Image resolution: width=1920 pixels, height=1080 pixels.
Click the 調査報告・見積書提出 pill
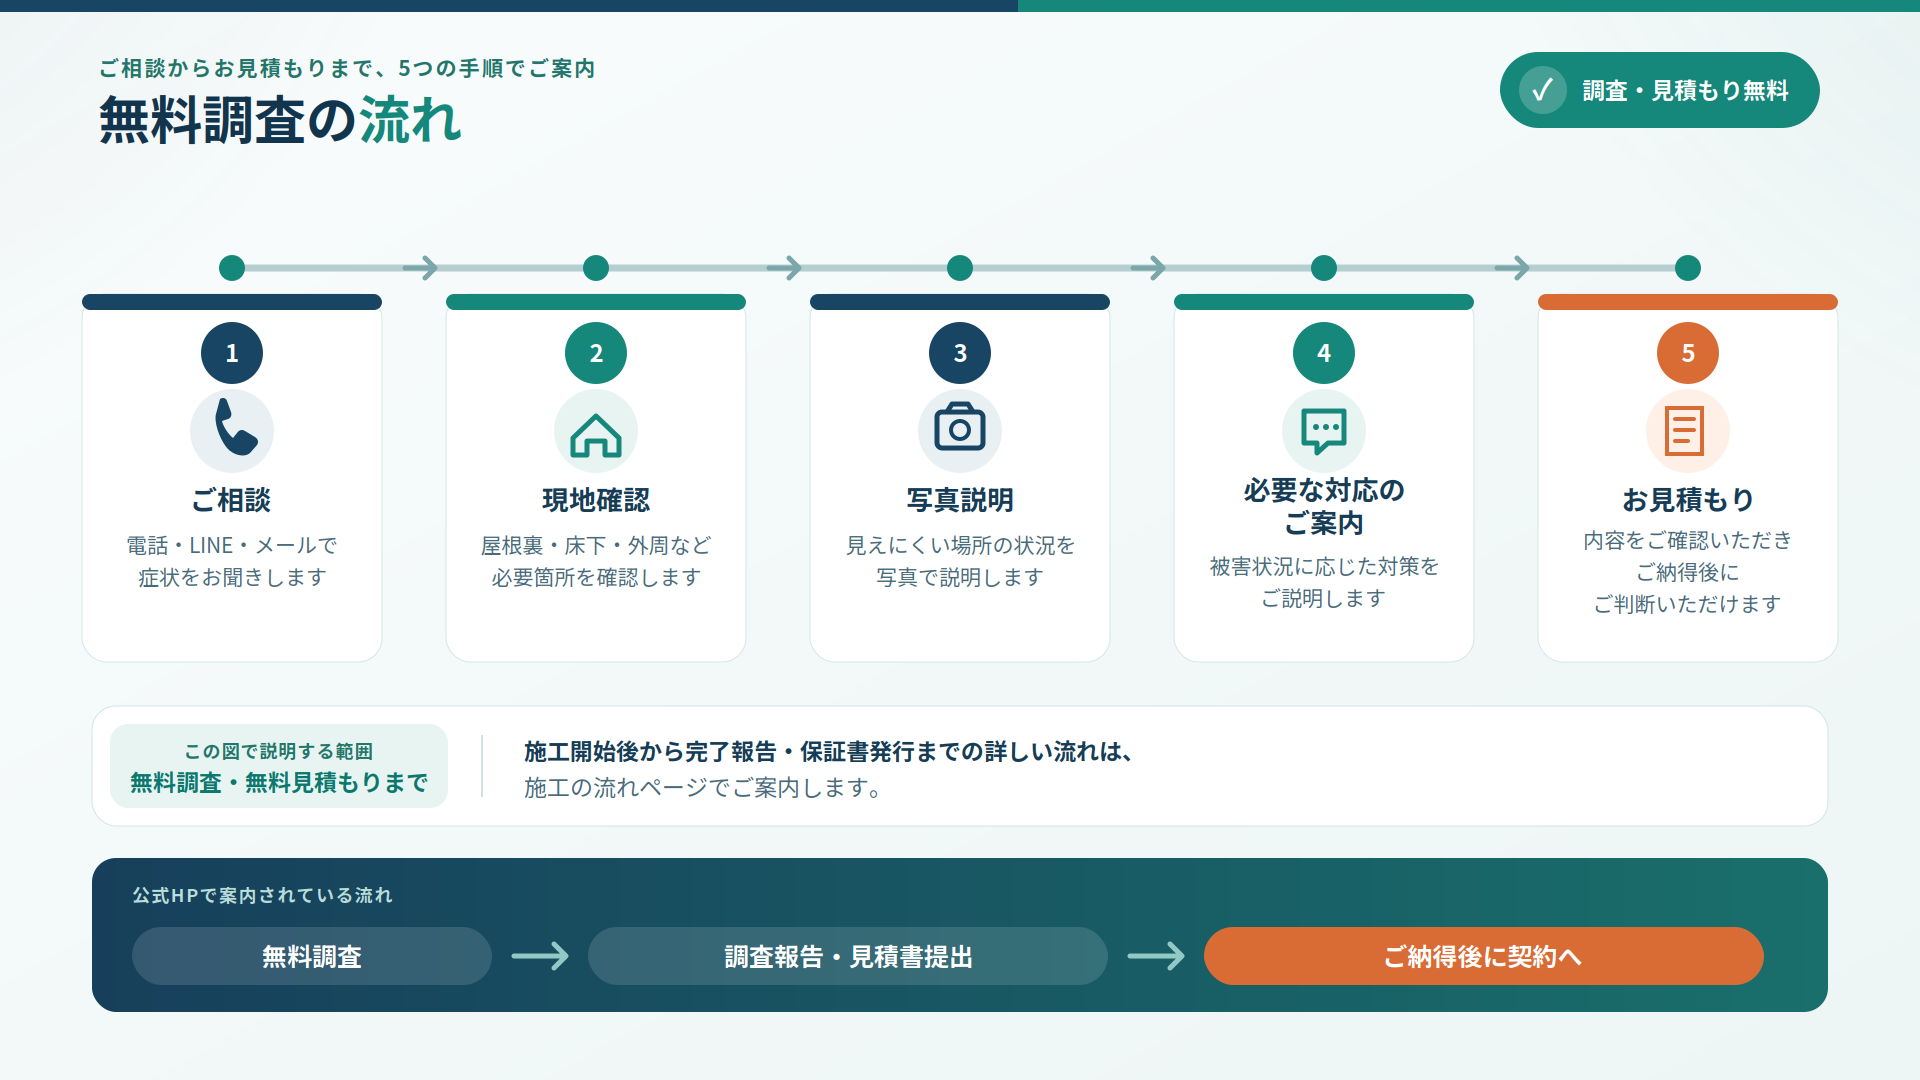848,956
